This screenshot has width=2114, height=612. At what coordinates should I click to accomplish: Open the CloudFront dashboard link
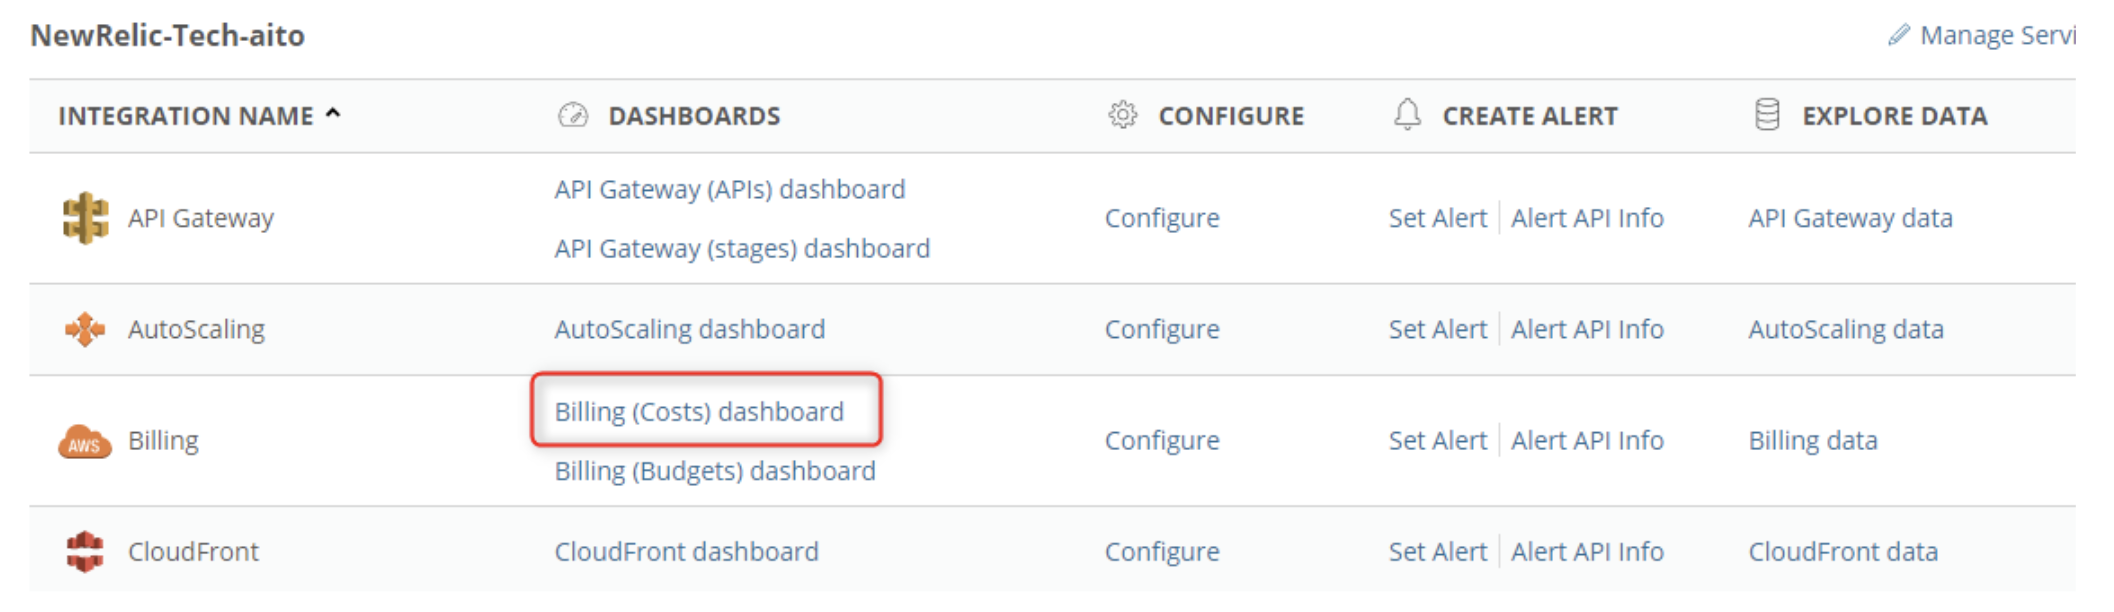(686, 552)
